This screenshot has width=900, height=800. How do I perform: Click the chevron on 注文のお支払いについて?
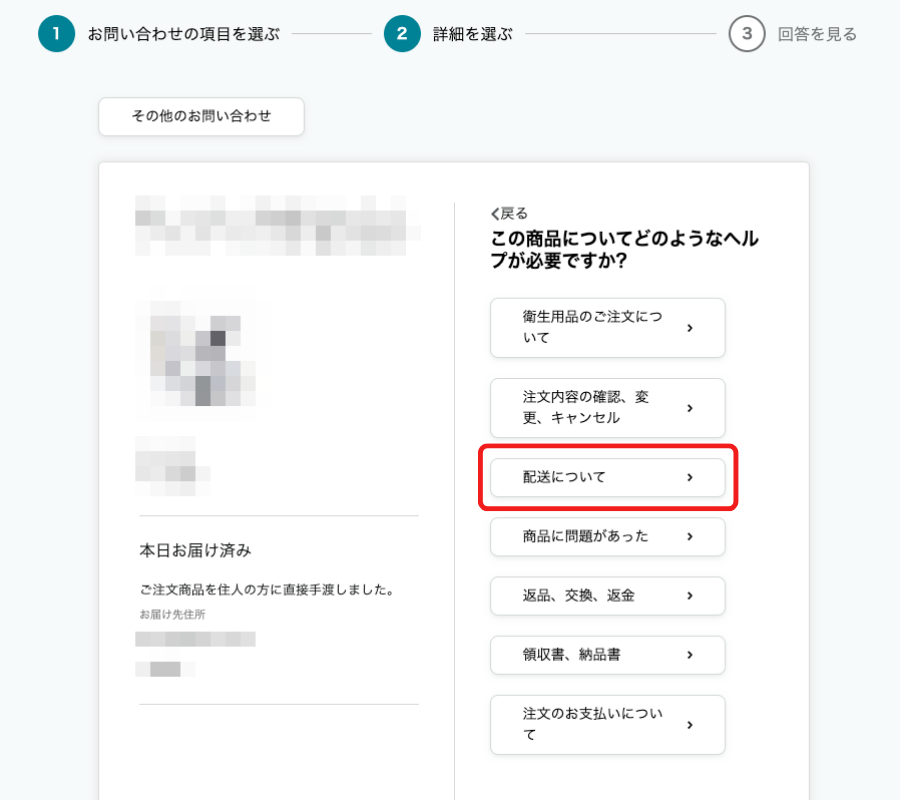click(689, 724)
